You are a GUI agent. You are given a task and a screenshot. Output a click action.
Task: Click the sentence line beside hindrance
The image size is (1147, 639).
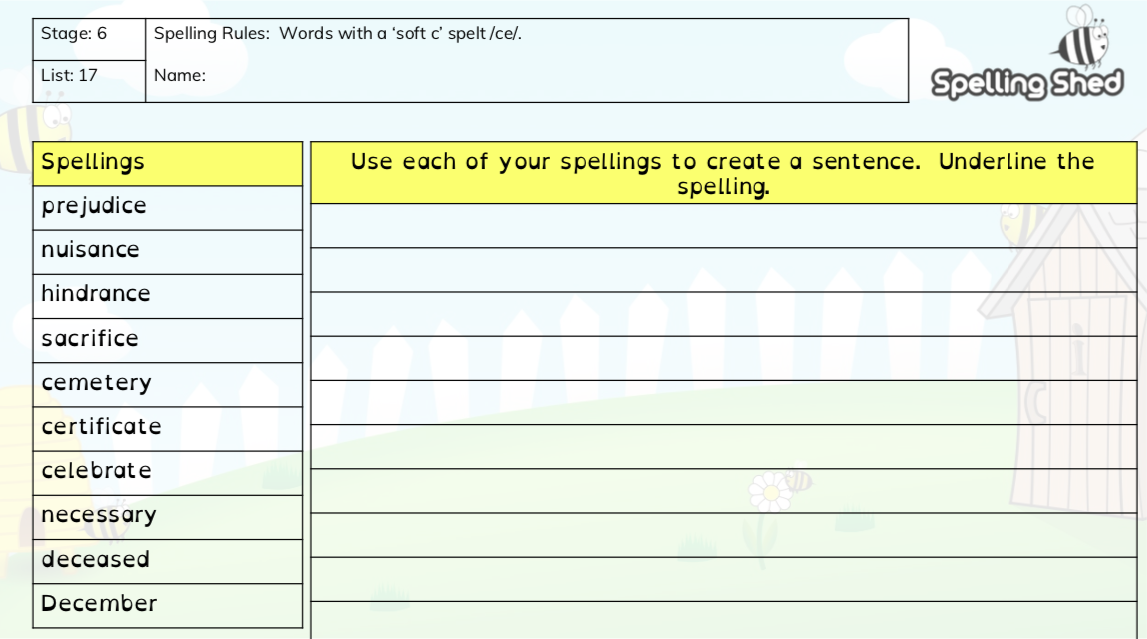click(x=723, y=314)
